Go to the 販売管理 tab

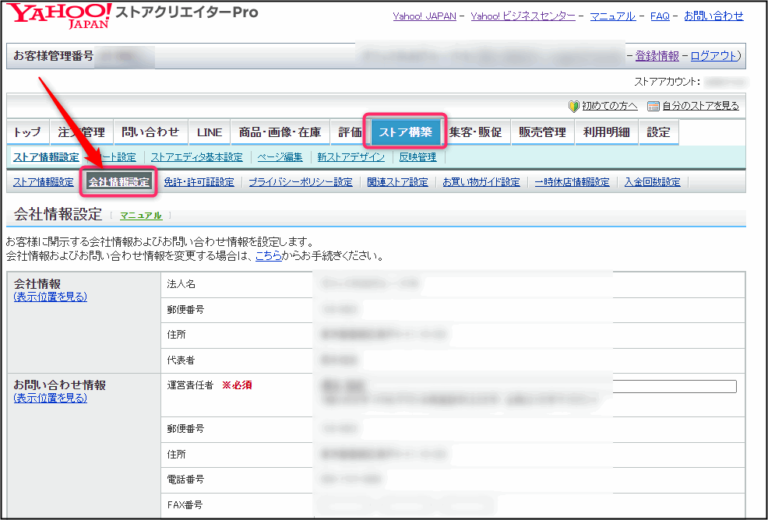[x=542, y=132]
